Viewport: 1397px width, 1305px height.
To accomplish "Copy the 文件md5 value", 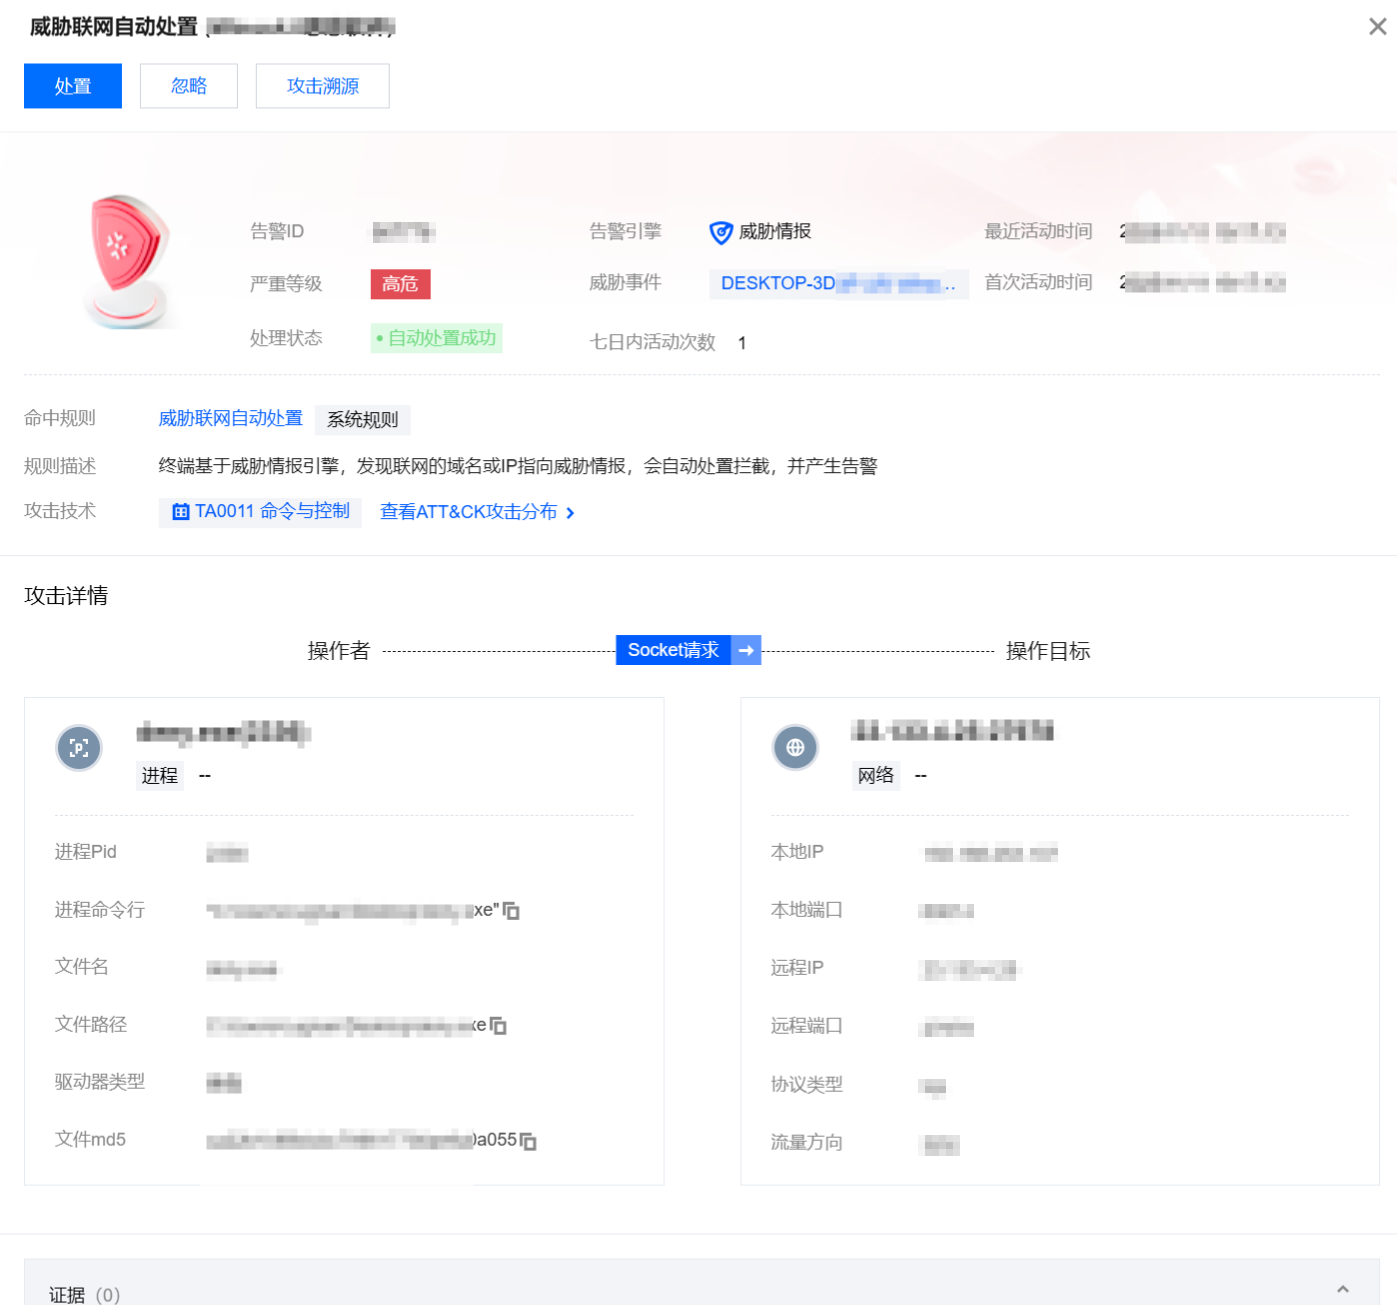I will point(528,1141).
